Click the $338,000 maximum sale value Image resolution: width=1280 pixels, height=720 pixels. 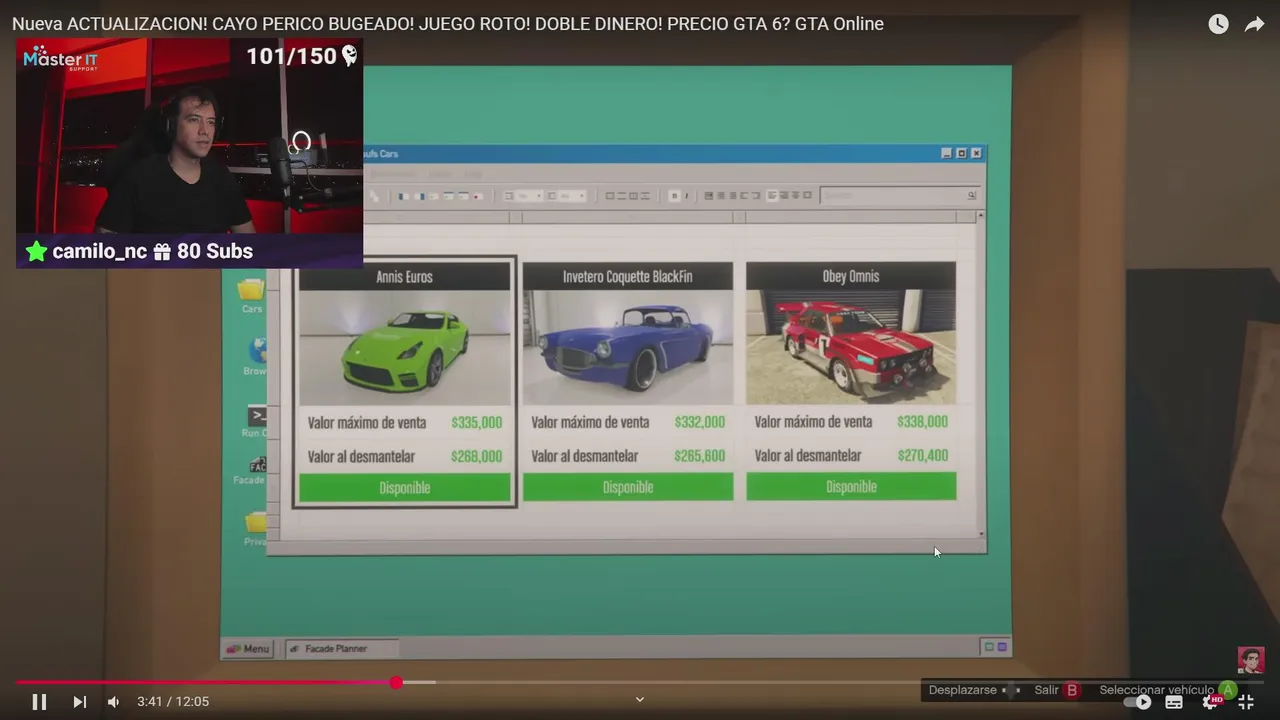(922, 422)
